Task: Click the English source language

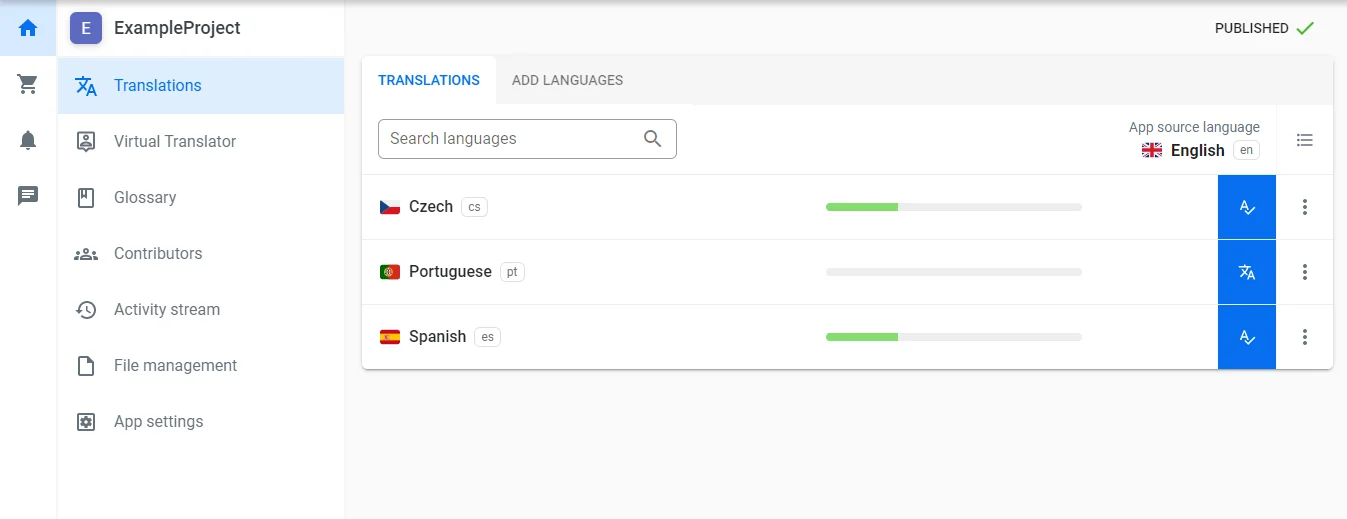Action: pos(1197,150)
